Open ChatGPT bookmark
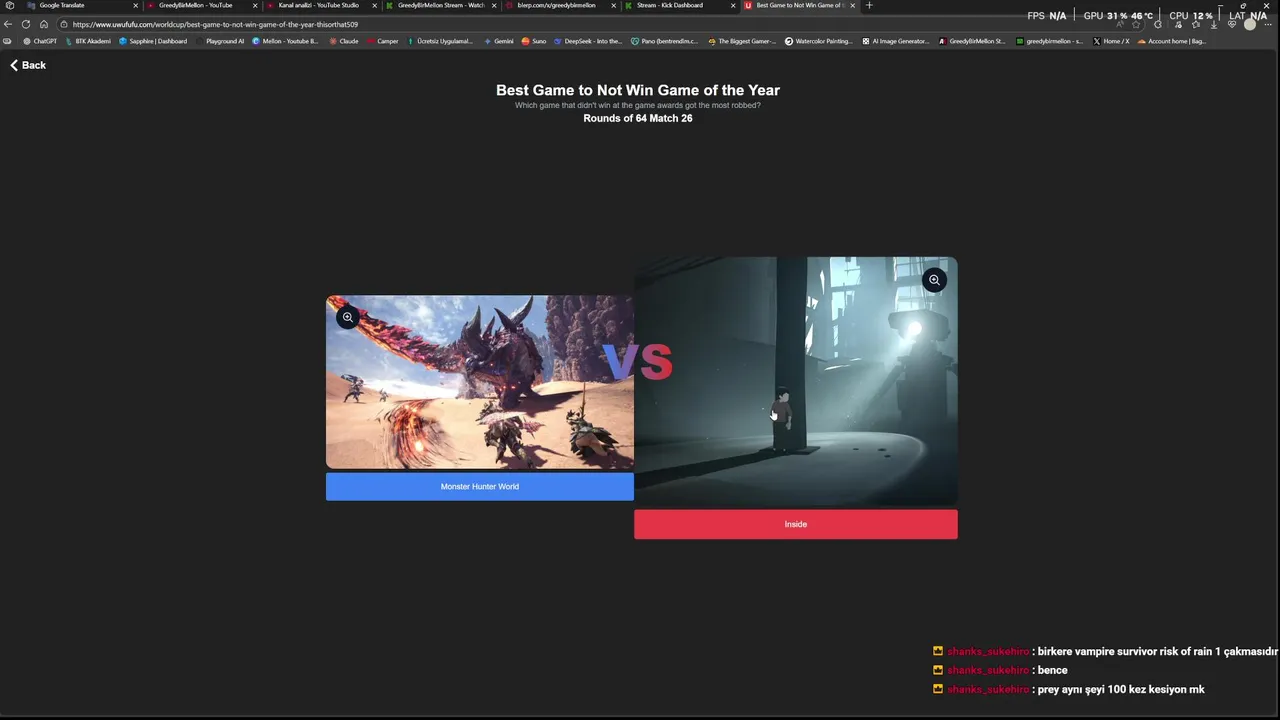The image size is (1280, 720). (x=40, y=41)
